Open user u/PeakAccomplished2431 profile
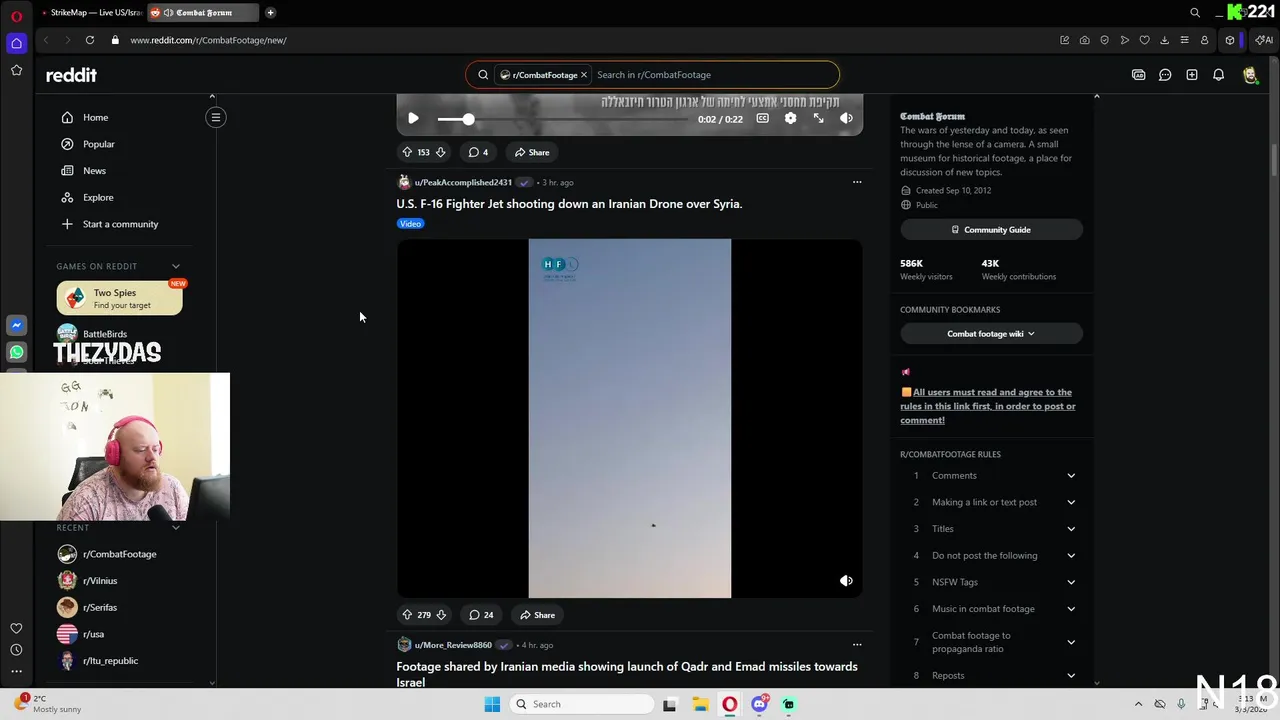Image resolution: width=1280 pixels, height=720 pixels. [x=463, y=182]
